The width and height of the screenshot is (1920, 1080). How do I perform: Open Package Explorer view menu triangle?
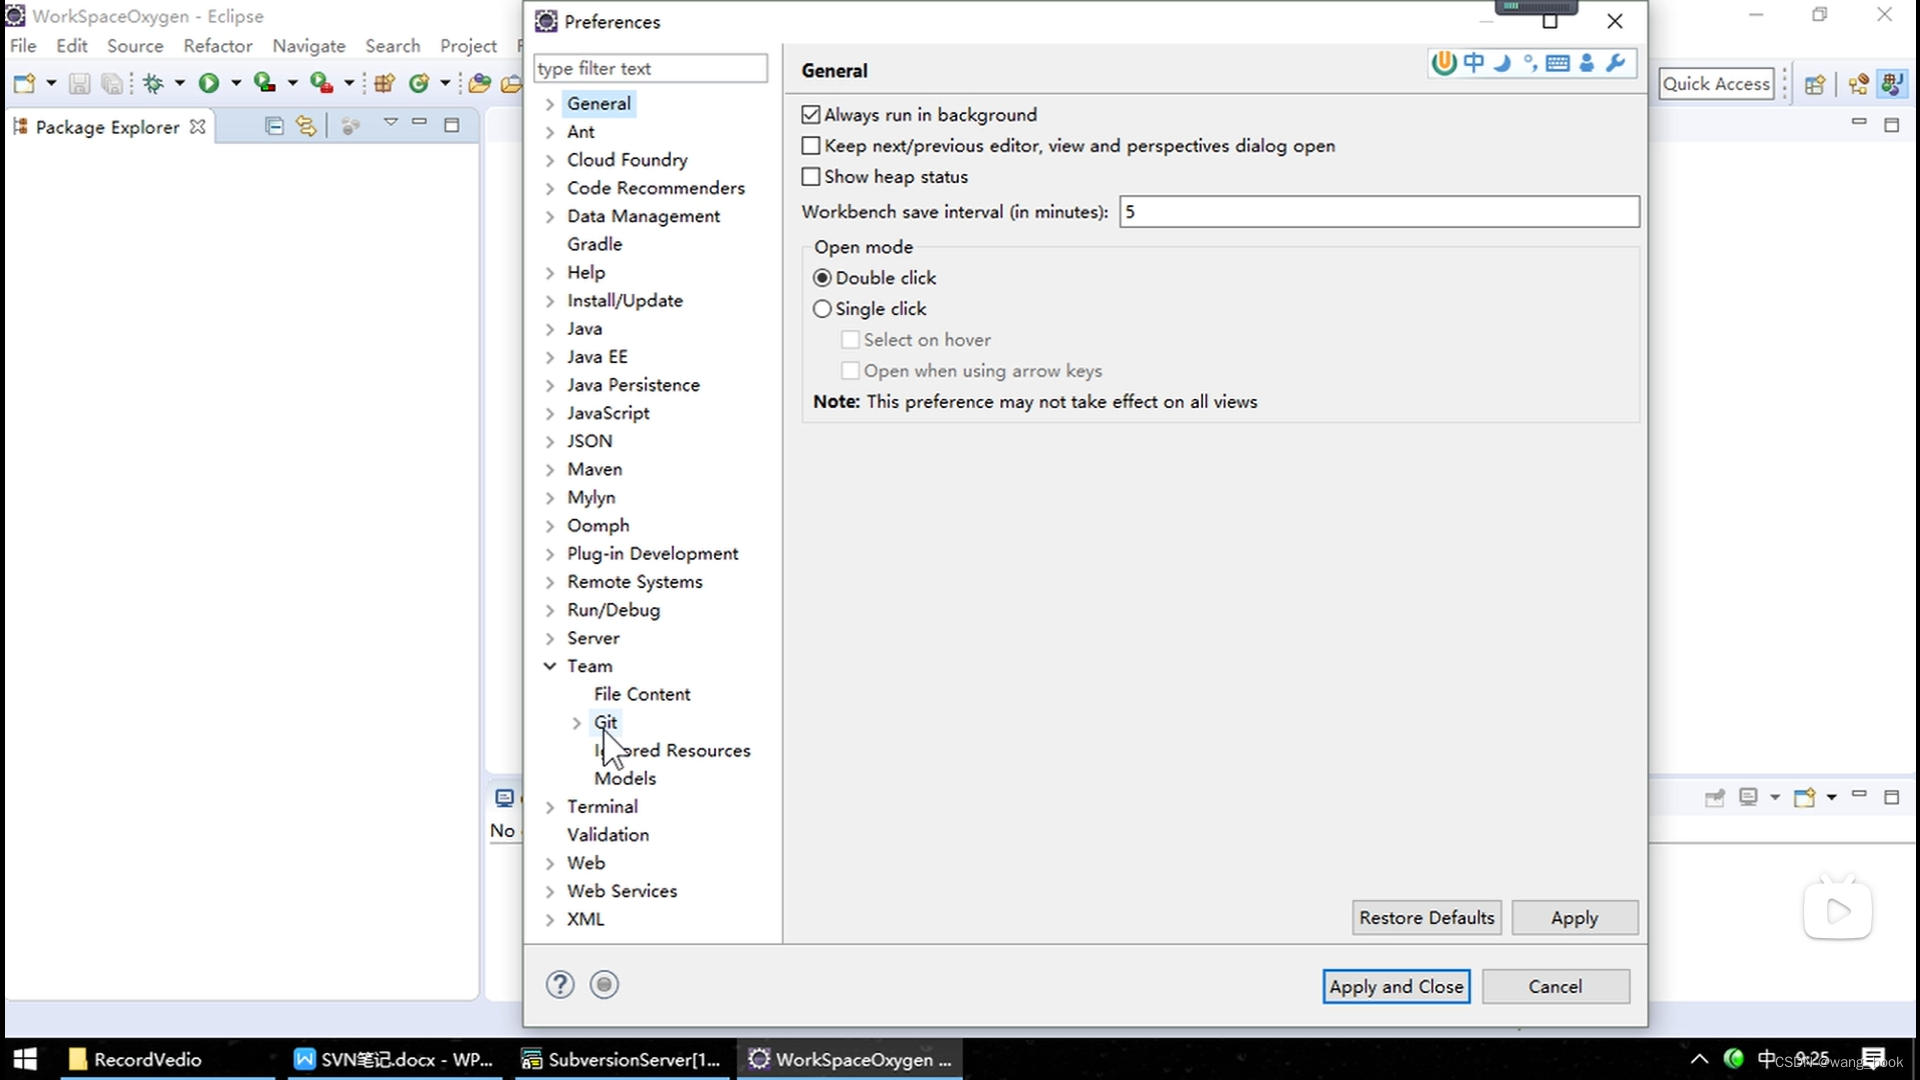click(x=390, y=123)
